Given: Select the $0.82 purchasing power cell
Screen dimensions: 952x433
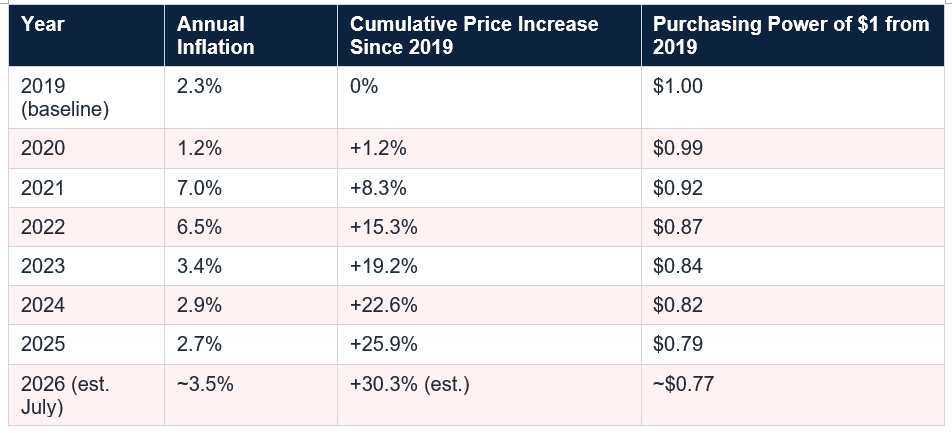Looking at the screenshot, I should point(792,305).
